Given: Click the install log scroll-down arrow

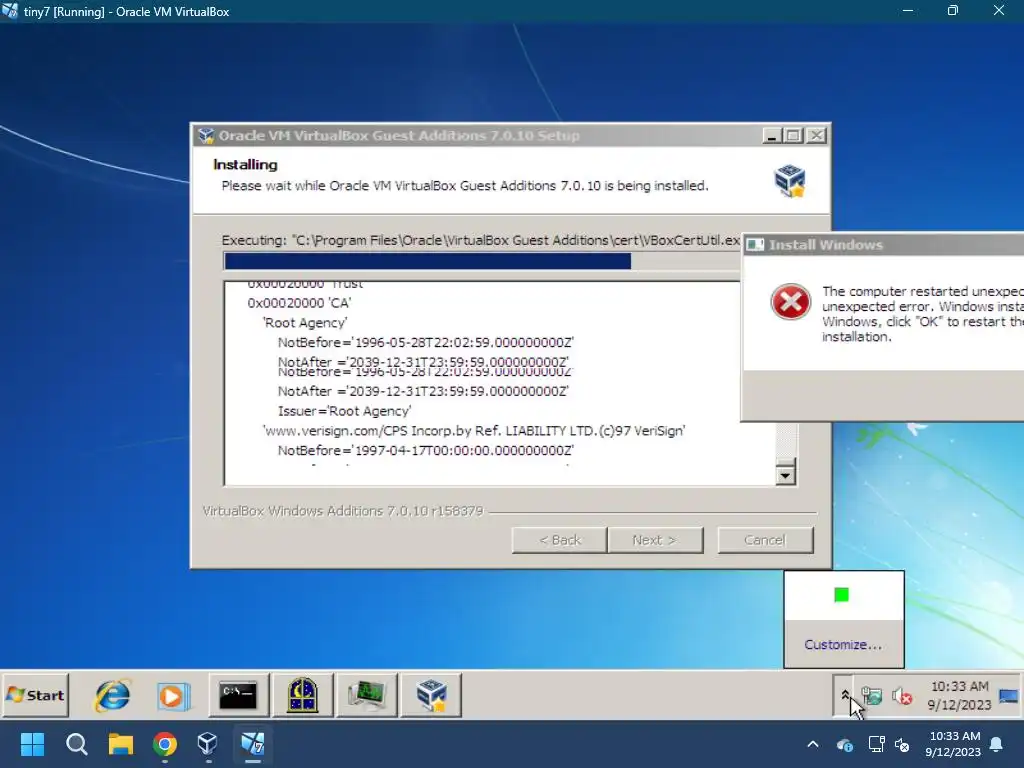Looking at the screenshot, I should [x=786, y=475].
